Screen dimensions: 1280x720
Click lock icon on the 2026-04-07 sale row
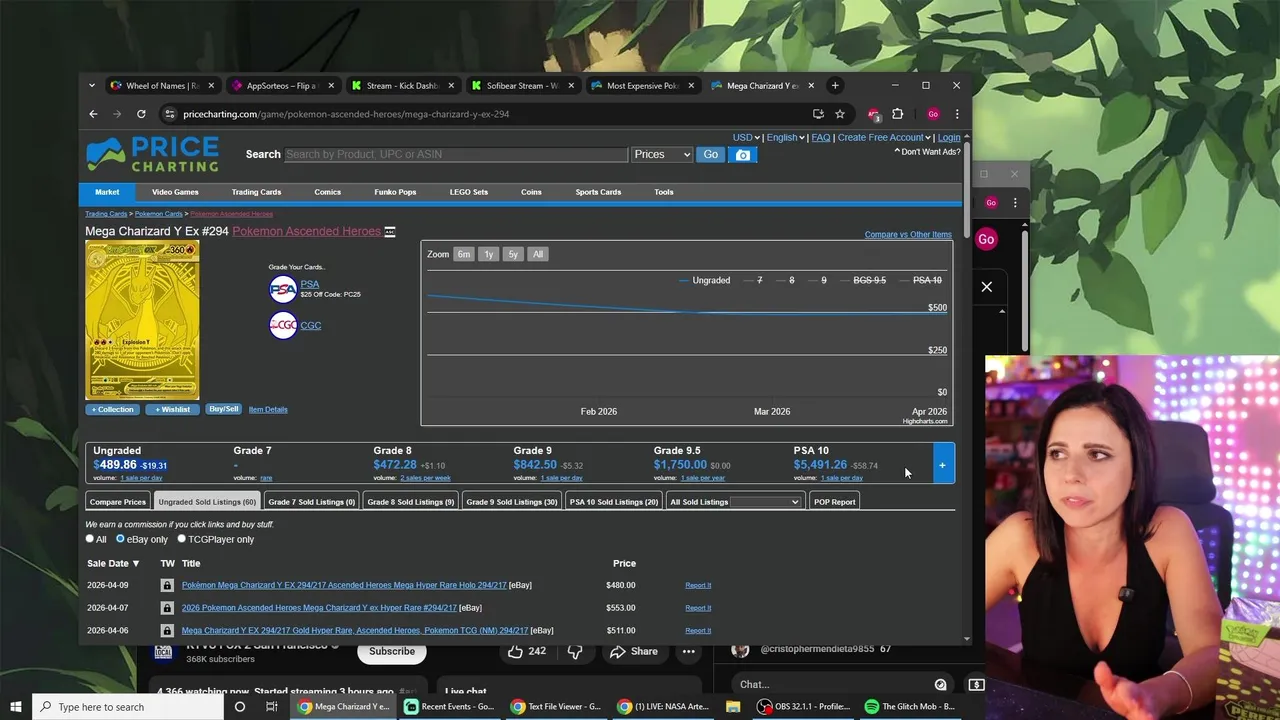(167, 607)
